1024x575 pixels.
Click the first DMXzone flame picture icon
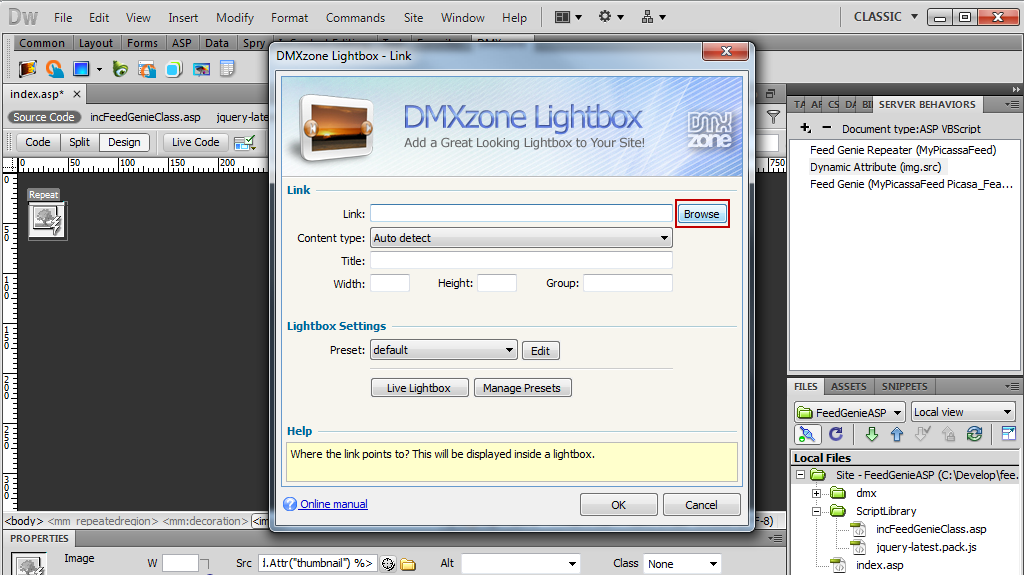pos(27,69)
